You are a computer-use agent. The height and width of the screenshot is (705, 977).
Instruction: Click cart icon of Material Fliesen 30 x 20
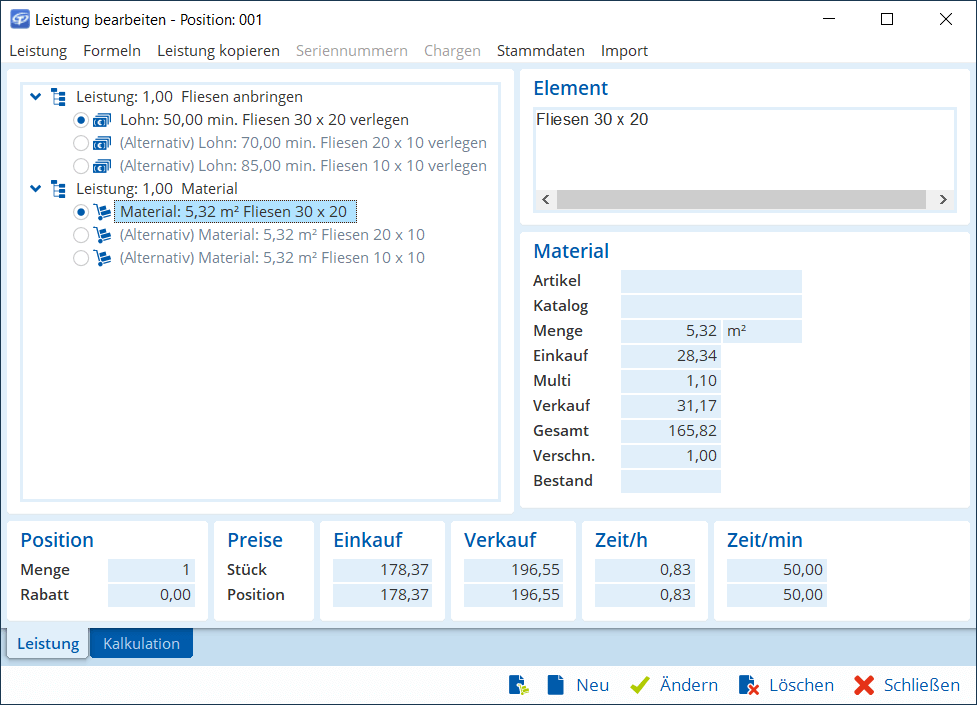(x=102, y=212)
